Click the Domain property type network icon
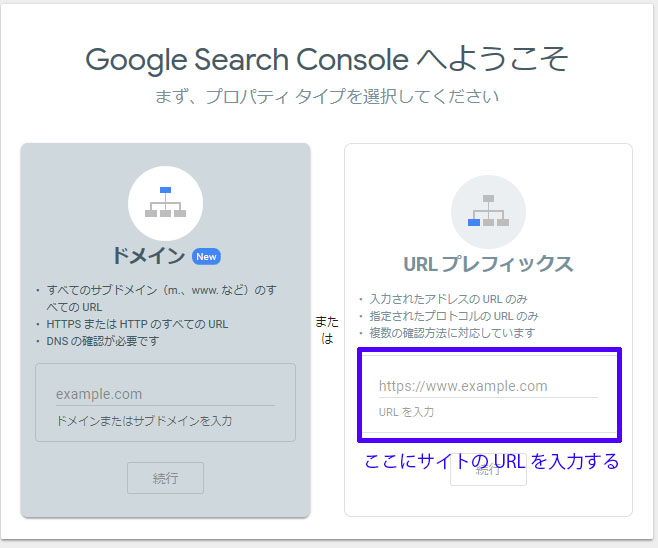This screenshot has height=548, width=658. 165,203
